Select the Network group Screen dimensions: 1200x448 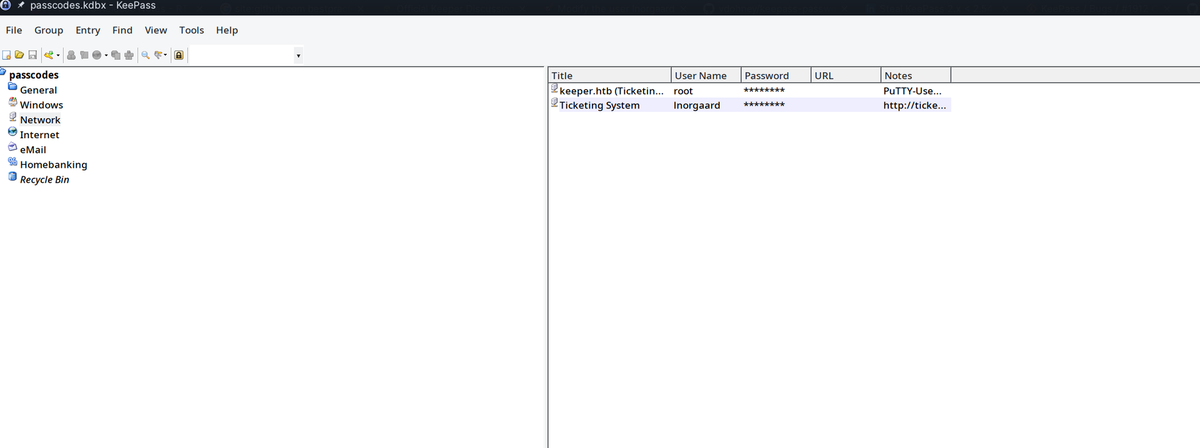click(x=40, y=120)
